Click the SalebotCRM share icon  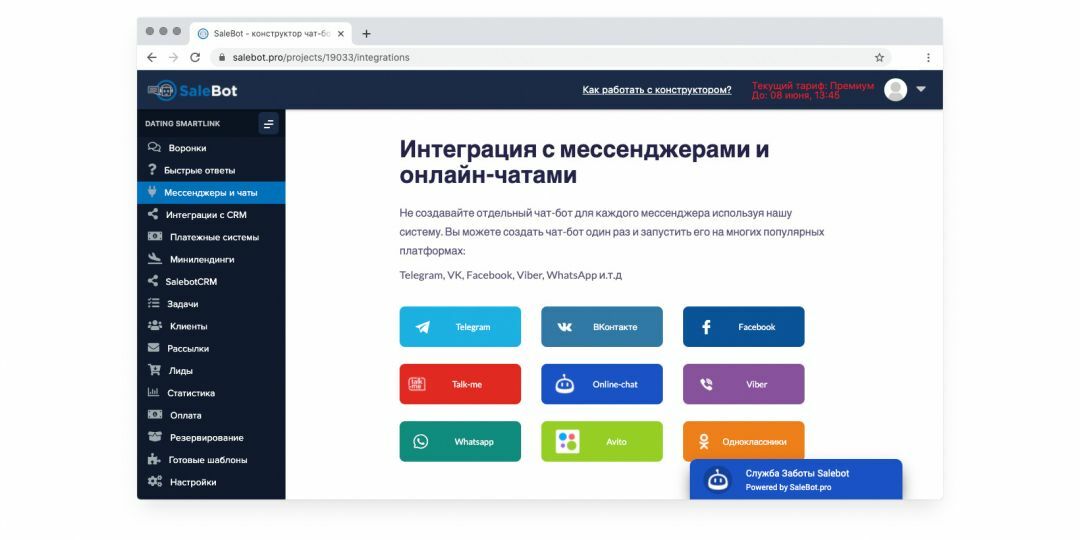153,281
